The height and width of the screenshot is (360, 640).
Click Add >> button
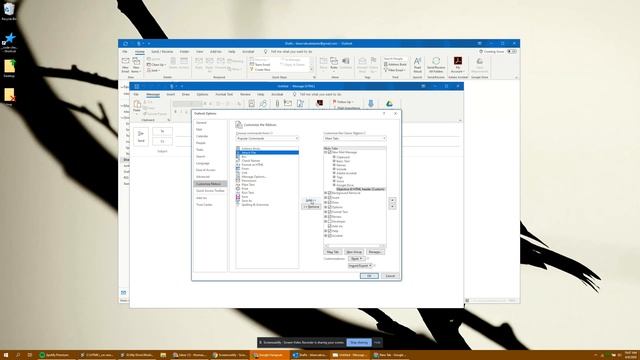[x=311, y=200]
